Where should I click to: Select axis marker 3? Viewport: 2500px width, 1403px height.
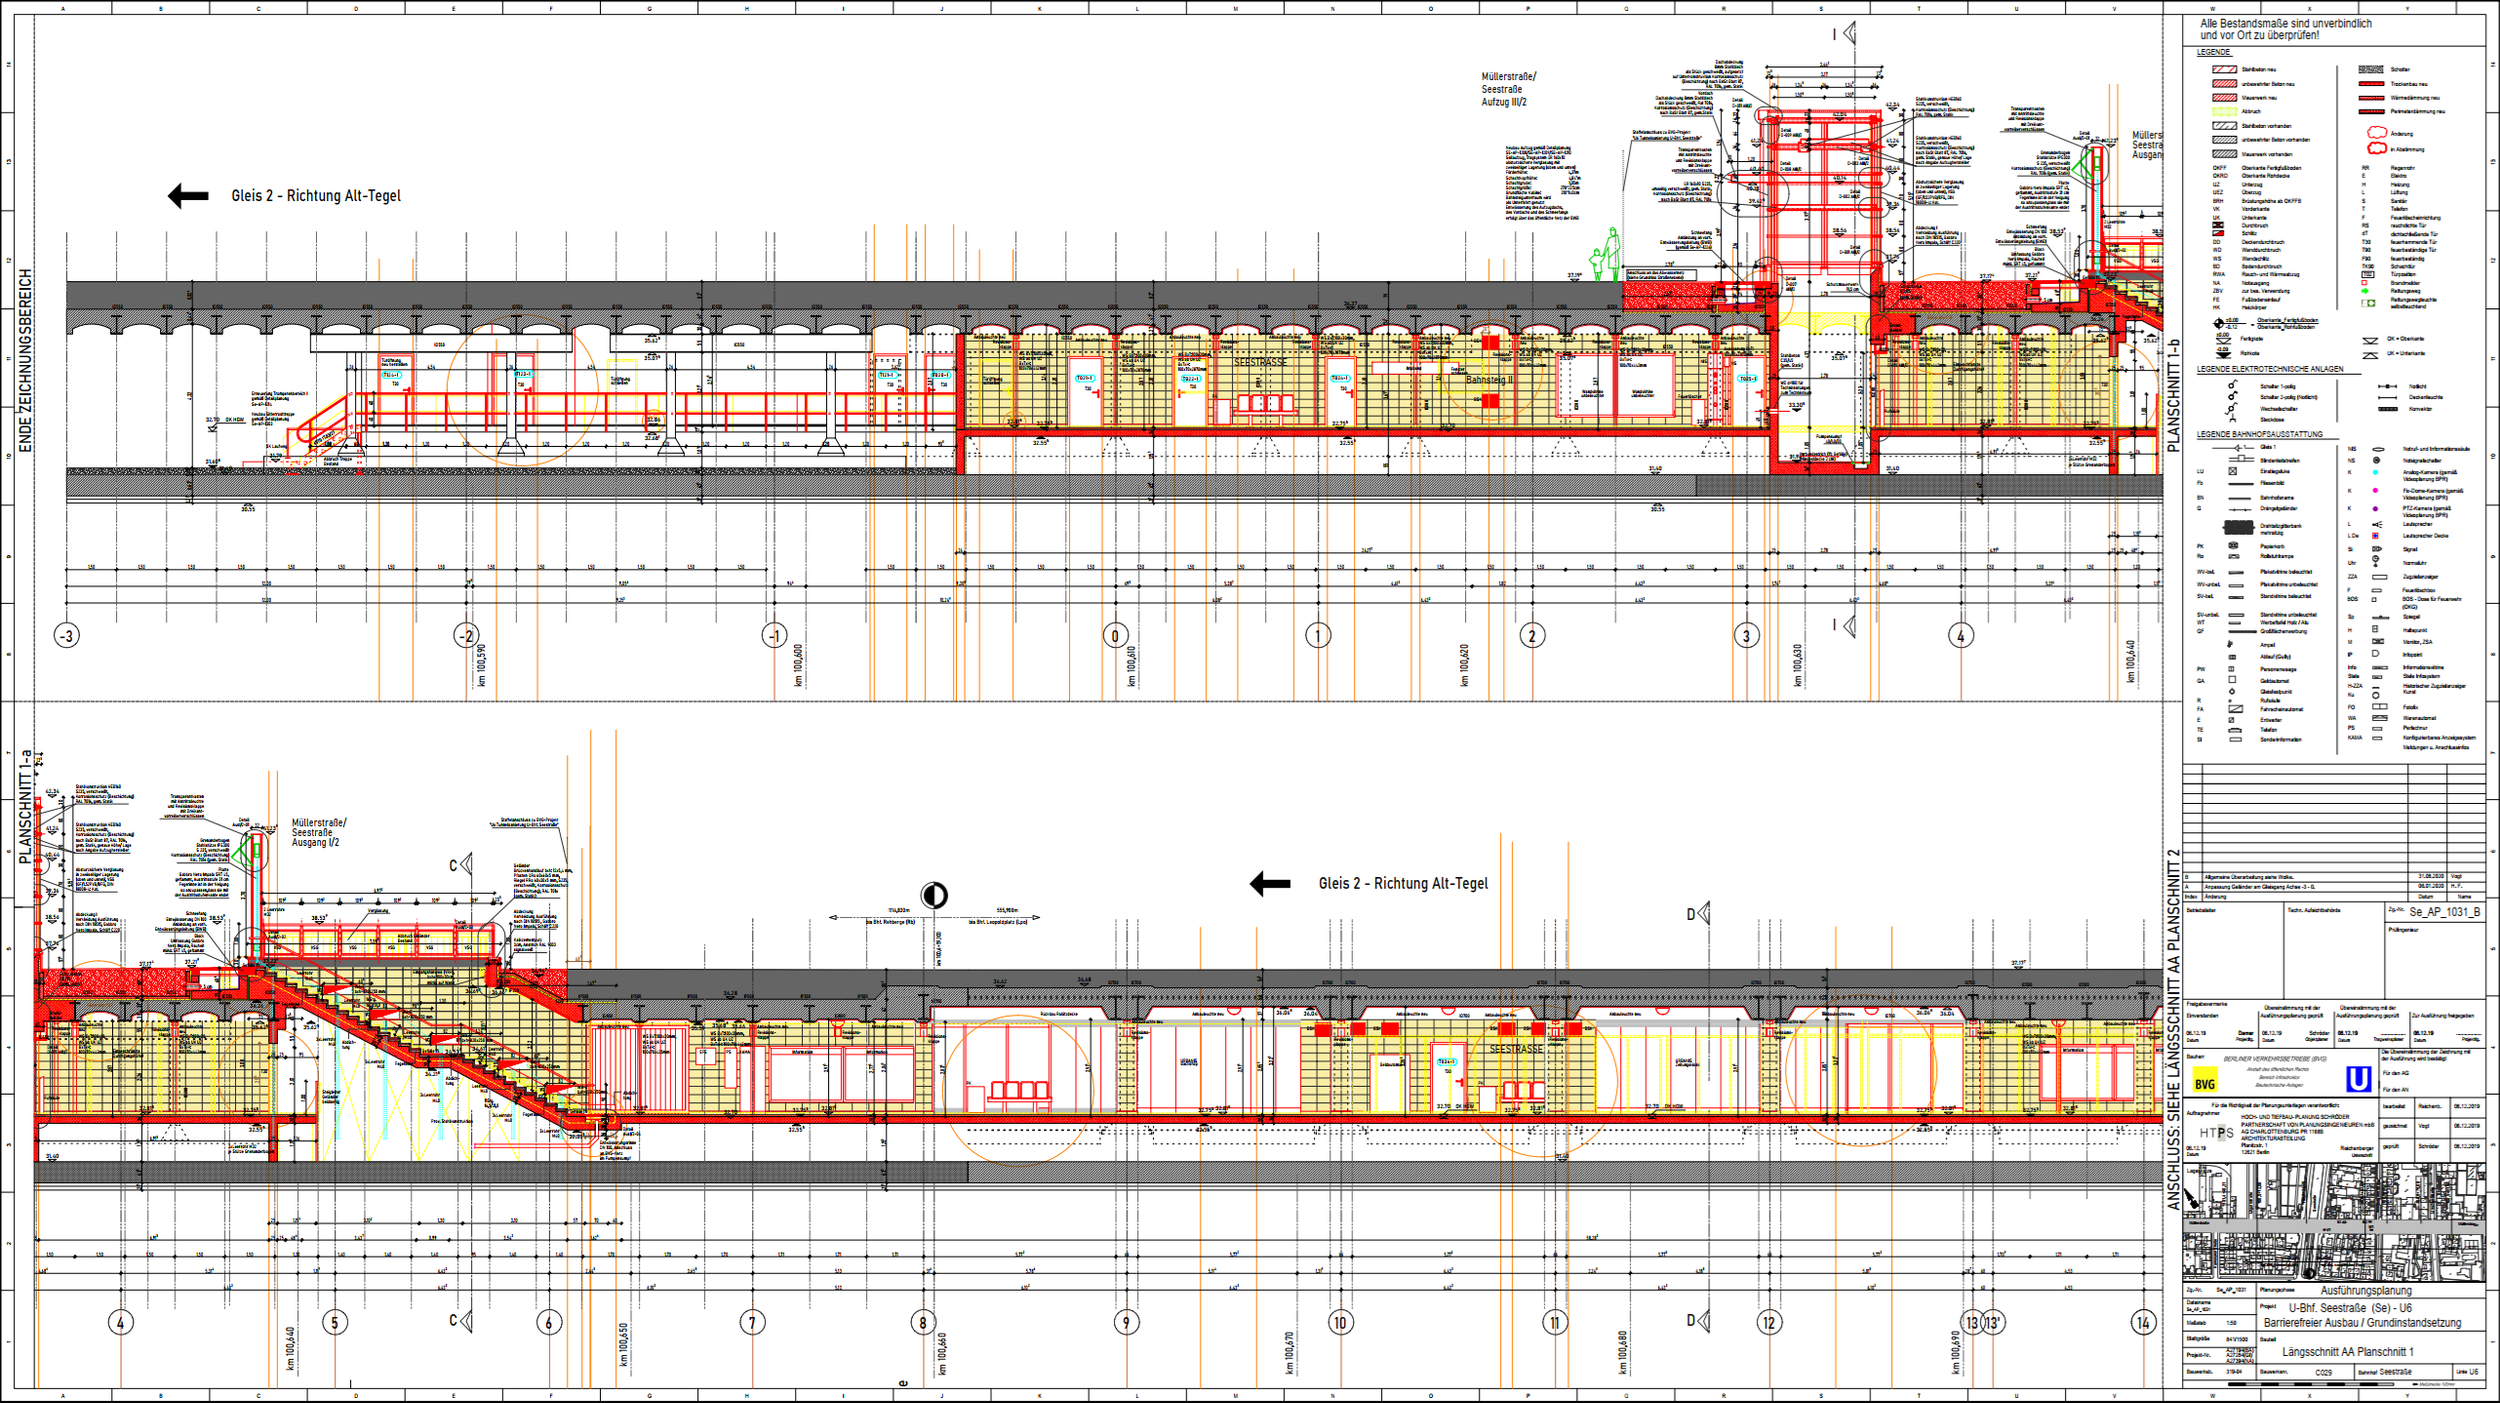click(1747, 636)
